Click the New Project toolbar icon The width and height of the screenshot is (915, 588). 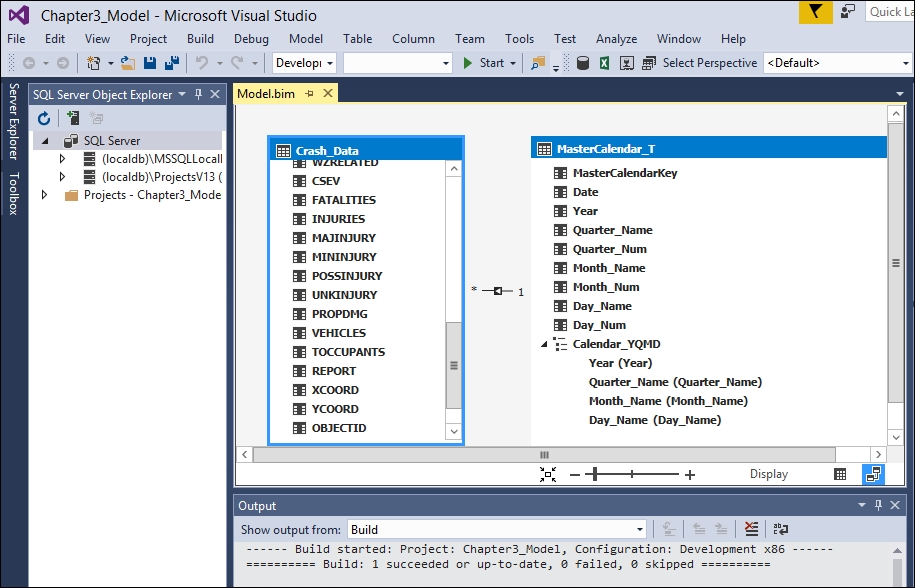(x=93, y=63)
